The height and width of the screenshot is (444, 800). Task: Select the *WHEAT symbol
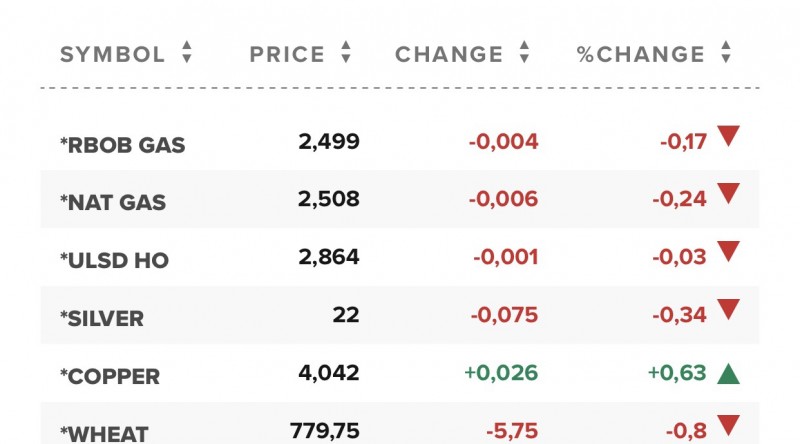[x=104, y=434]
